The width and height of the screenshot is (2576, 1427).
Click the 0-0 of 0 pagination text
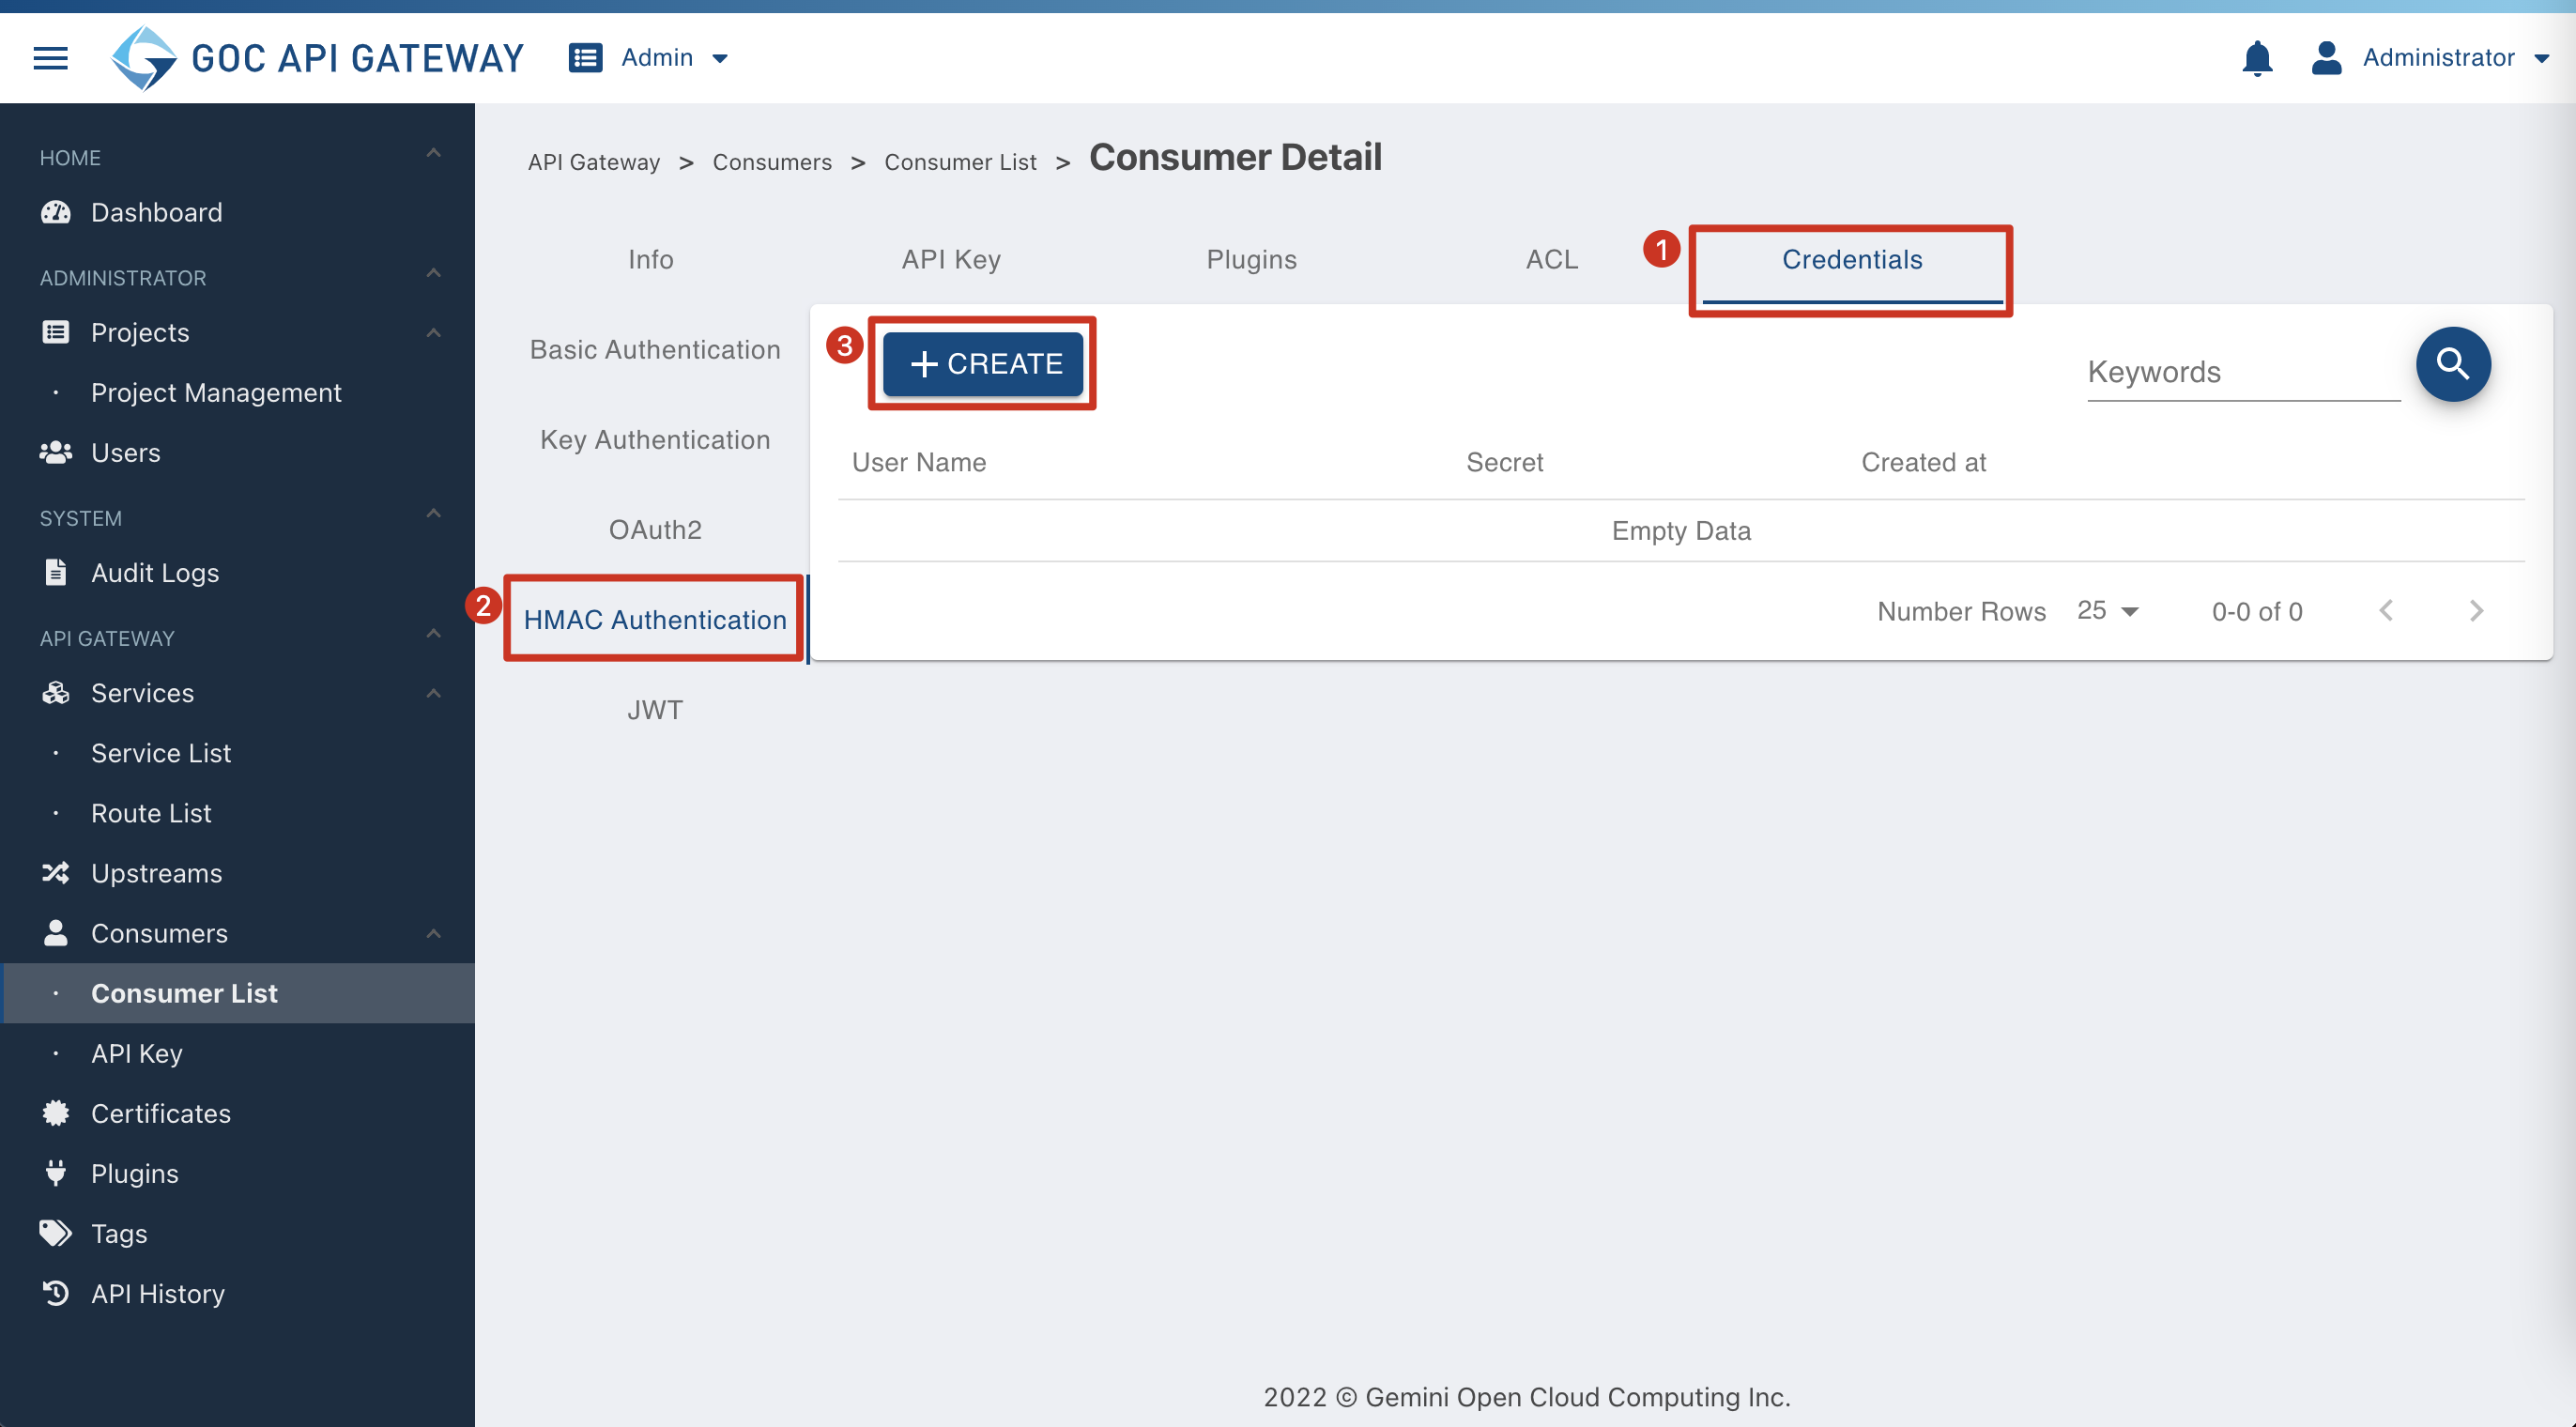point(2257,611)
